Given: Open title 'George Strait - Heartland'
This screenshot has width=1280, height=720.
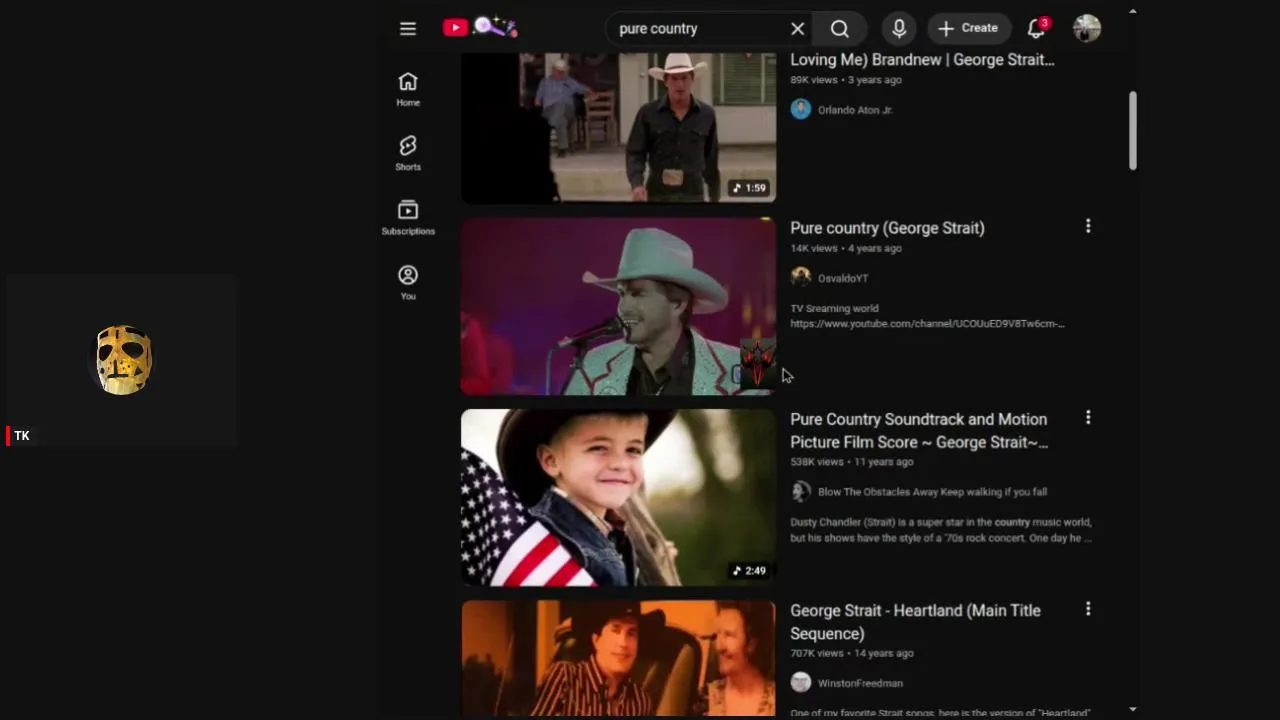Looking at the screenshot, I should pyautogui.click(x=915, y=622).
